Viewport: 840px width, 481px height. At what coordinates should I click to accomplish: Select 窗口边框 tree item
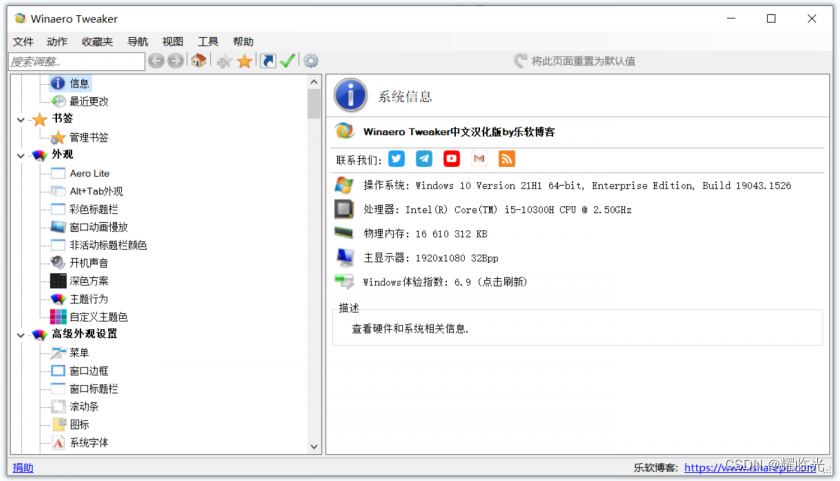pyautogui.click(x=88, y=371)
